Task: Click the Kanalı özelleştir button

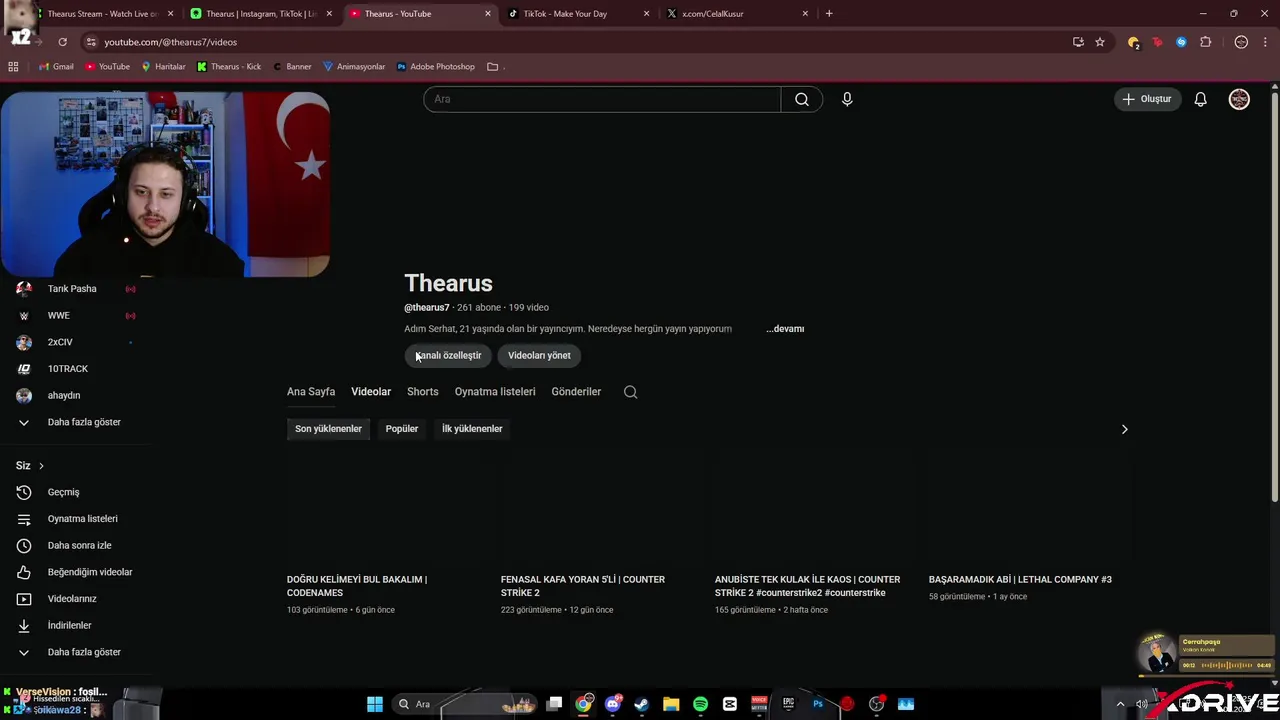Action: coord(448,356)
